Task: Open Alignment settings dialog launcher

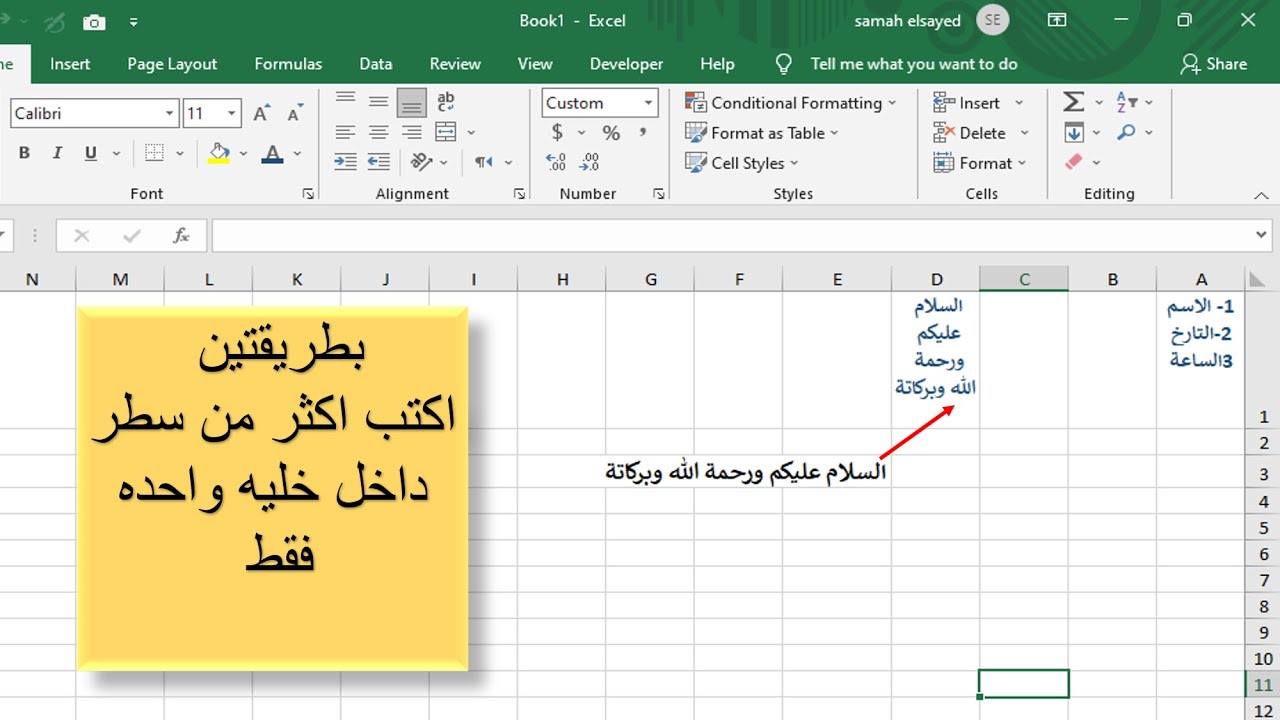Action: (x=519, y=194)
